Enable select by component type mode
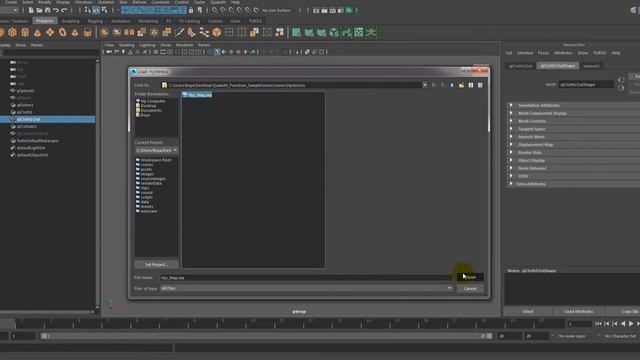 pos(104,10)
